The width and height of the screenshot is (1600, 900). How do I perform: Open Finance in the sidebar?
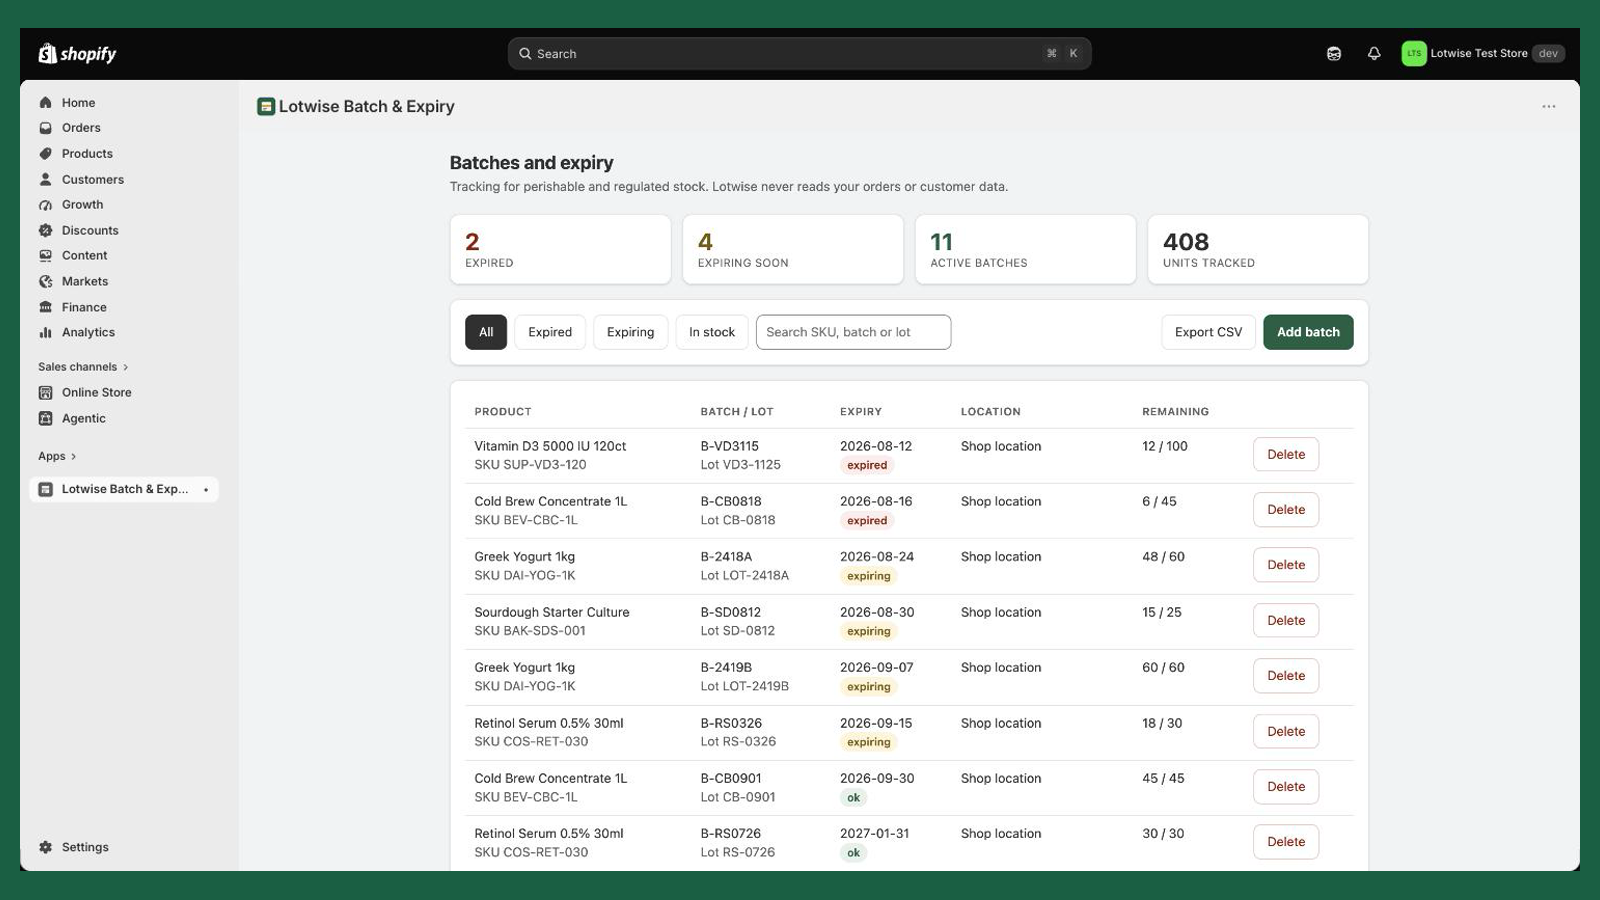coord(84,308)
